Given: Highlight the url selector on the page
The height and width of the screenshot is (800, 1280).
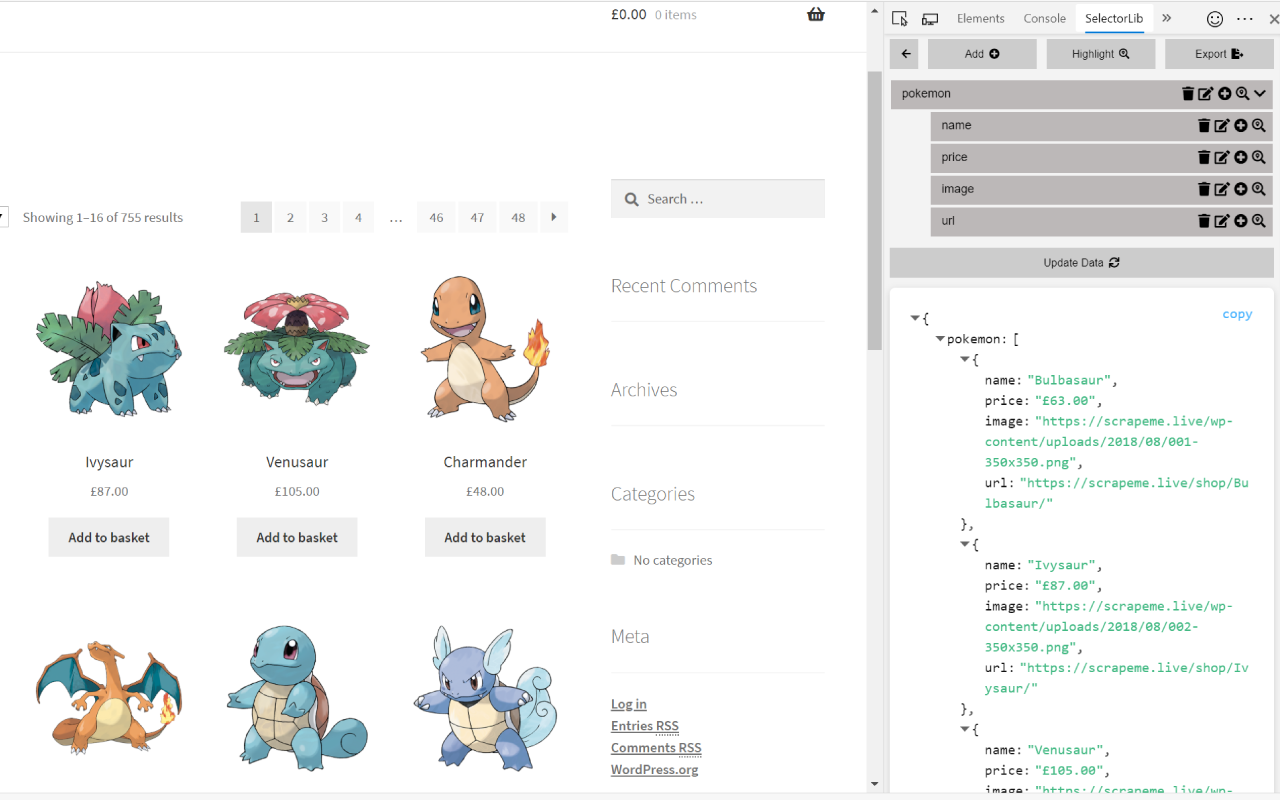Looking at the screenshot, I should point(1258,222).
